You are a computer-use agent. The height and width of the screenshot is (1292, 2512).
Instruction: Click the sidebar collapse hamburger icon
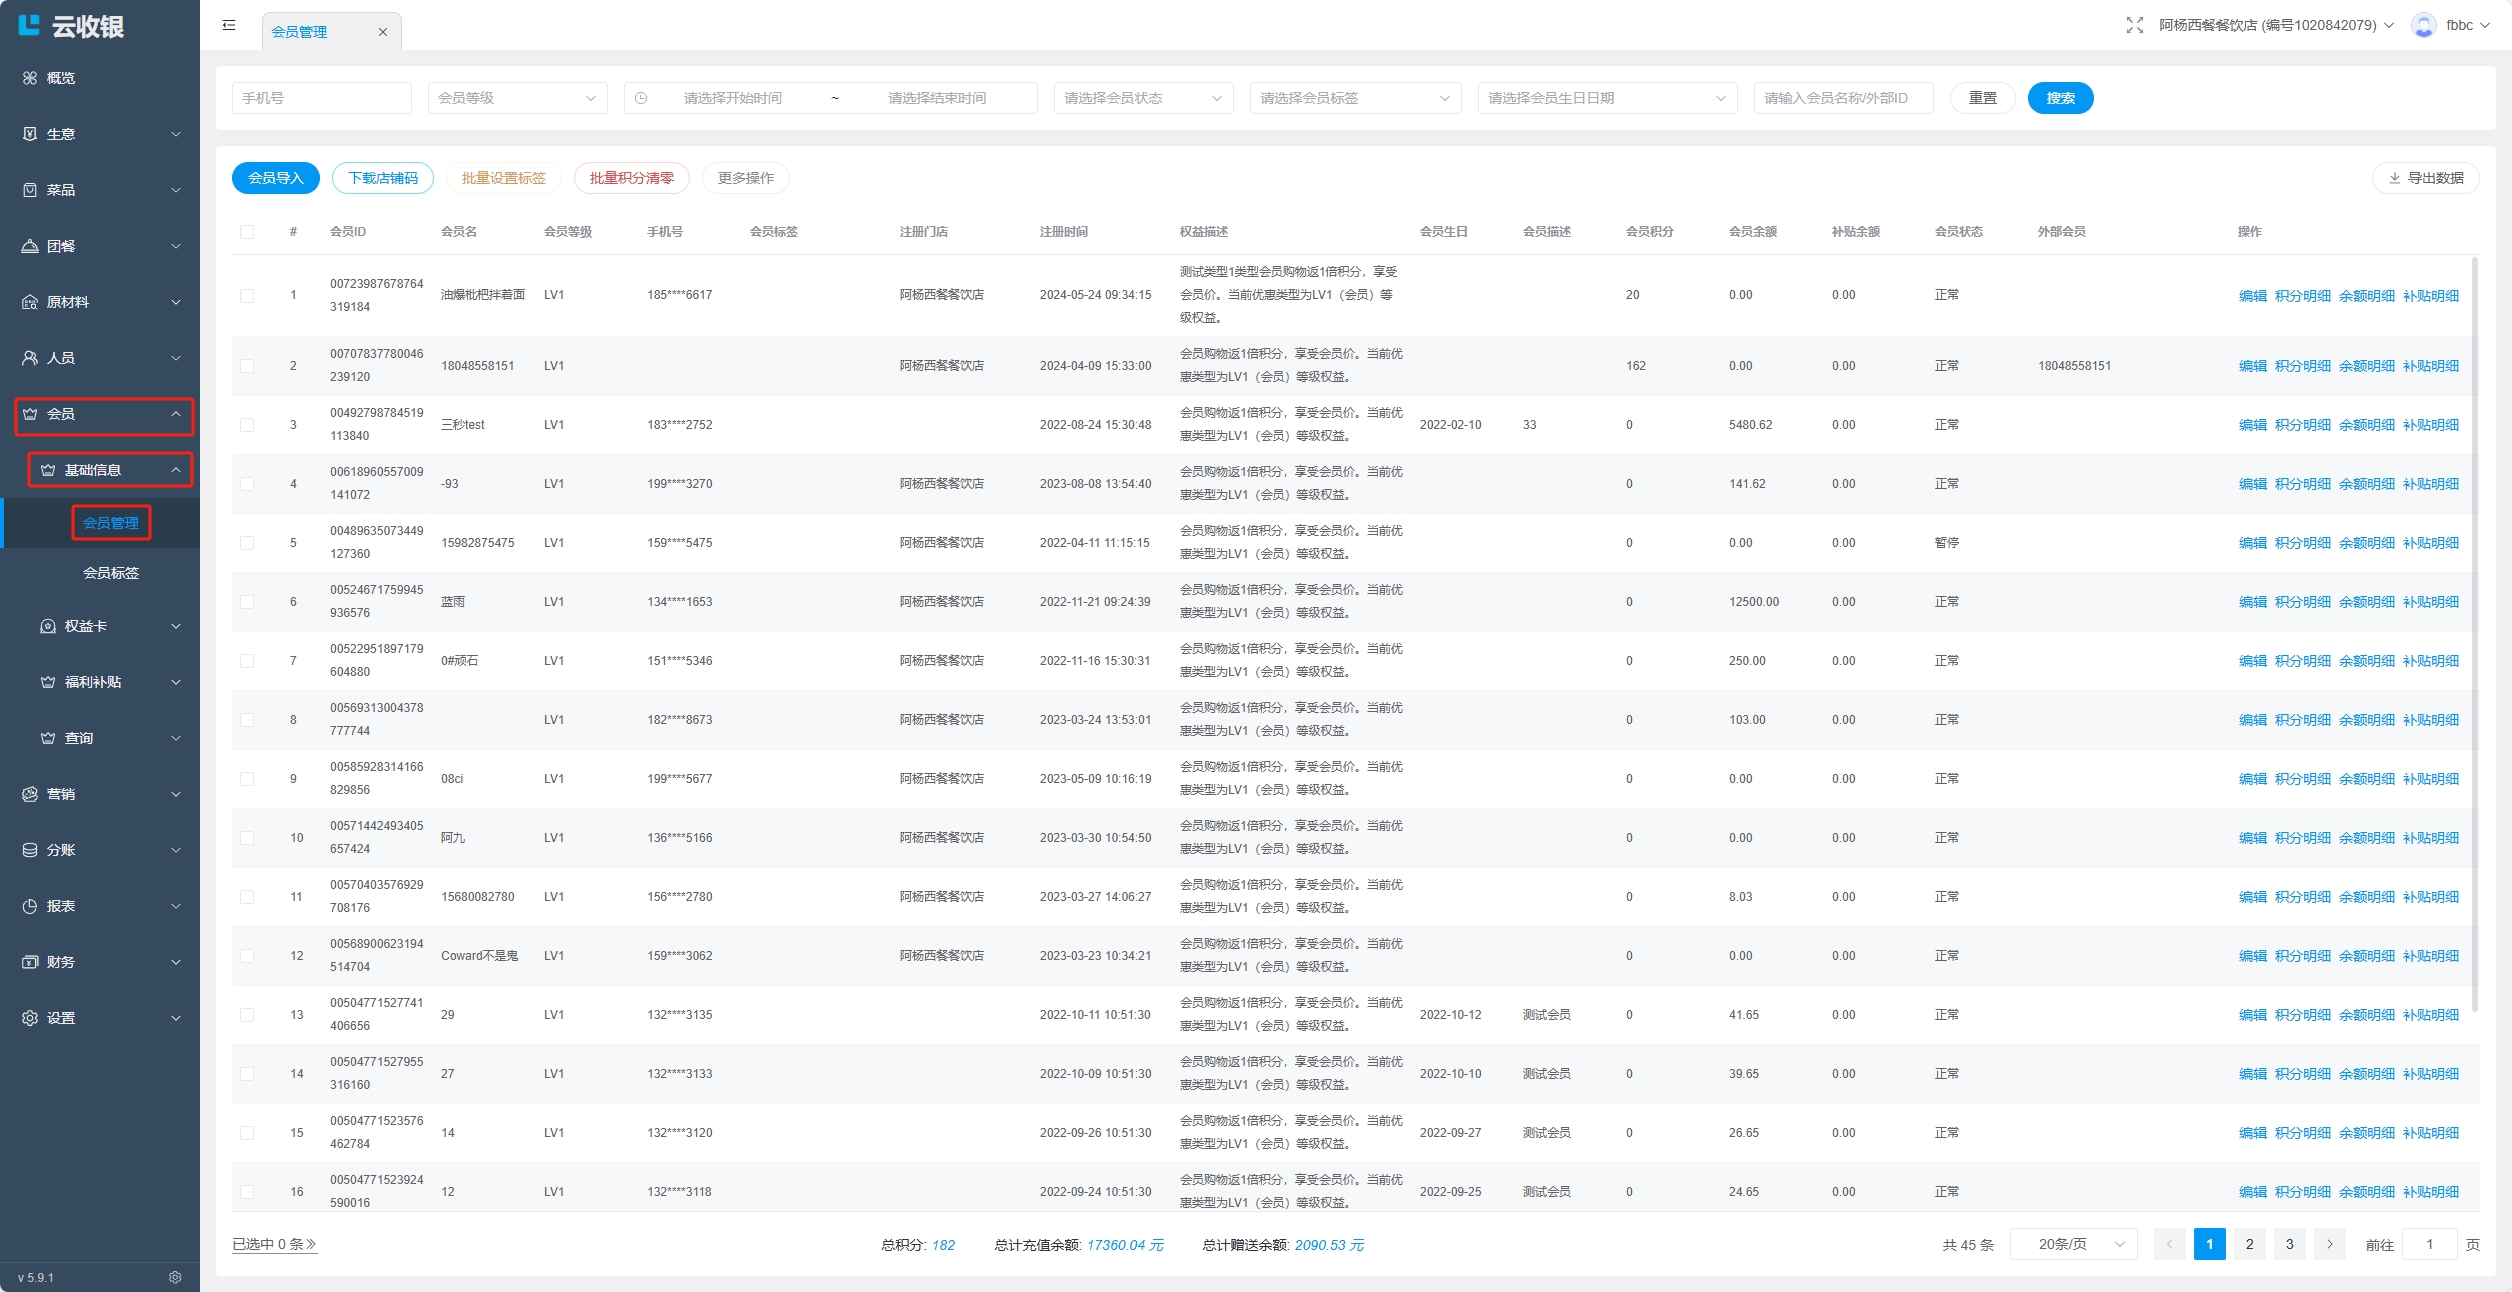(x=229, y=25)
